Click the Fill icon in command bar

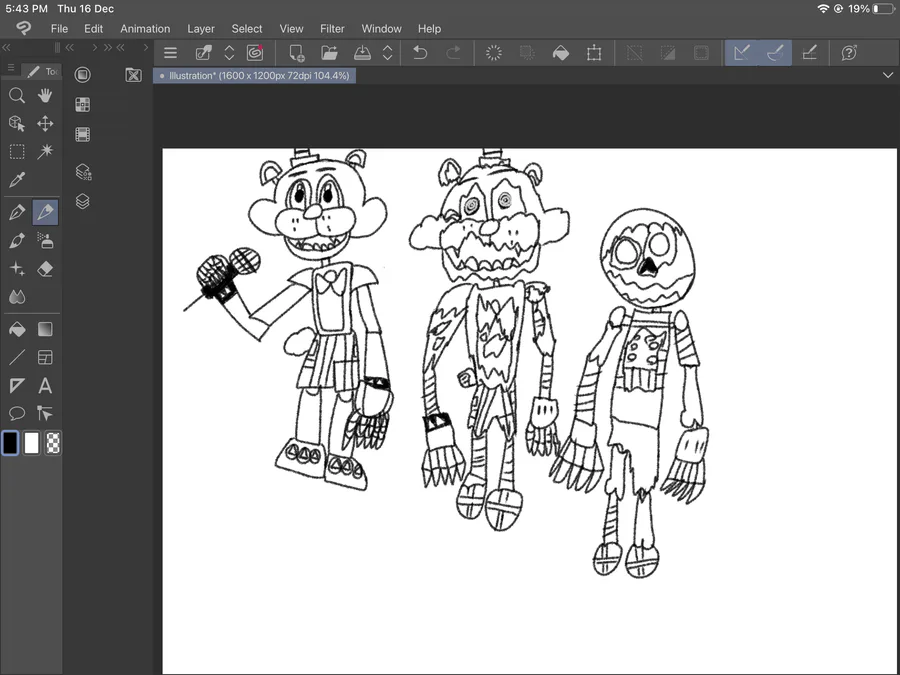[561, 53]
